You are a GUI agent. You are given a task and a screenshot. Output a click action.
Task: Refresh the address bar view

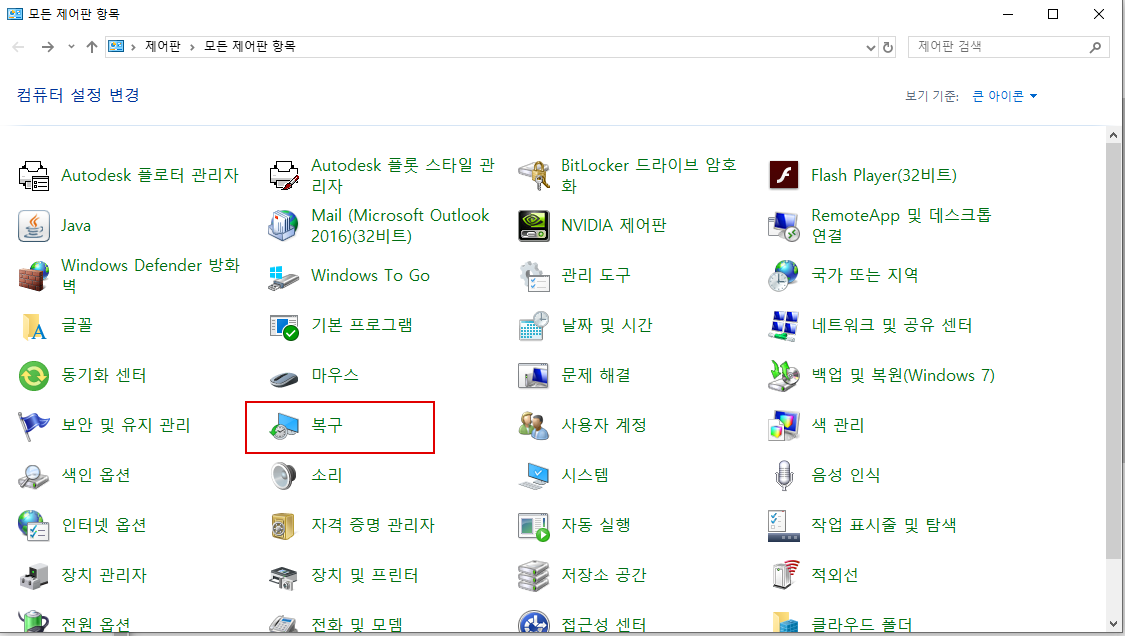888,47
